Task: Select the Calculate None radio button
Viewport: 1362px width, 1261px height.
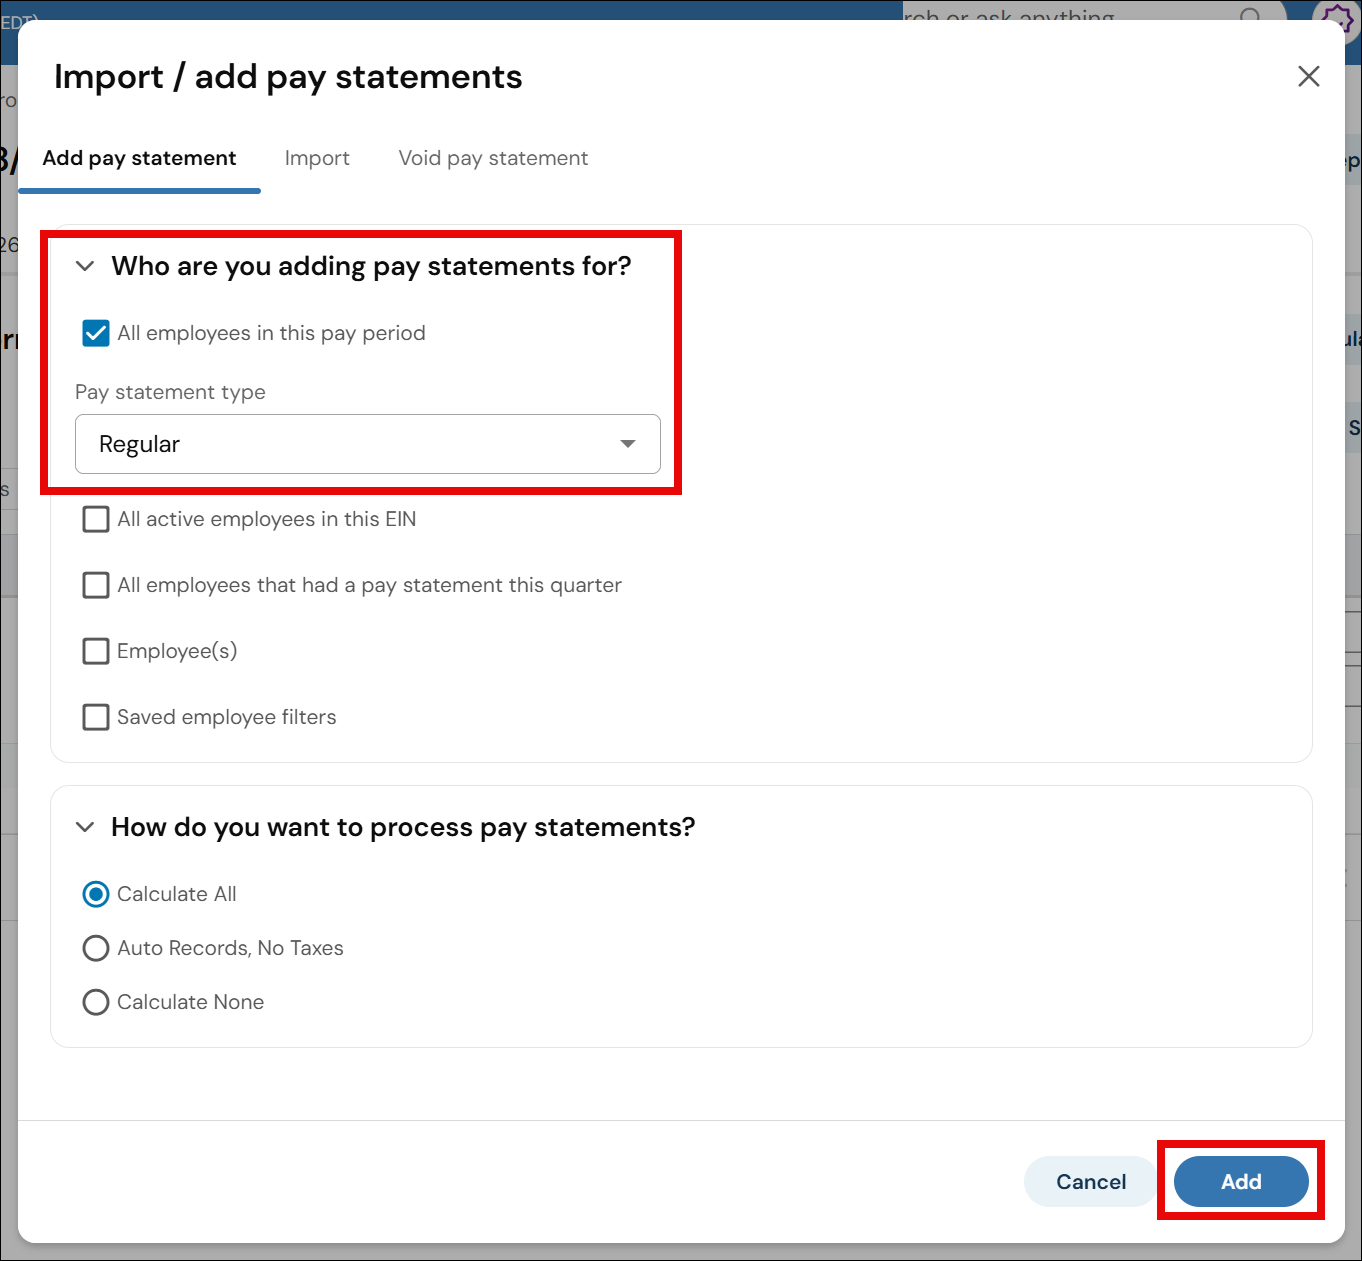Action: [96, 1002]
